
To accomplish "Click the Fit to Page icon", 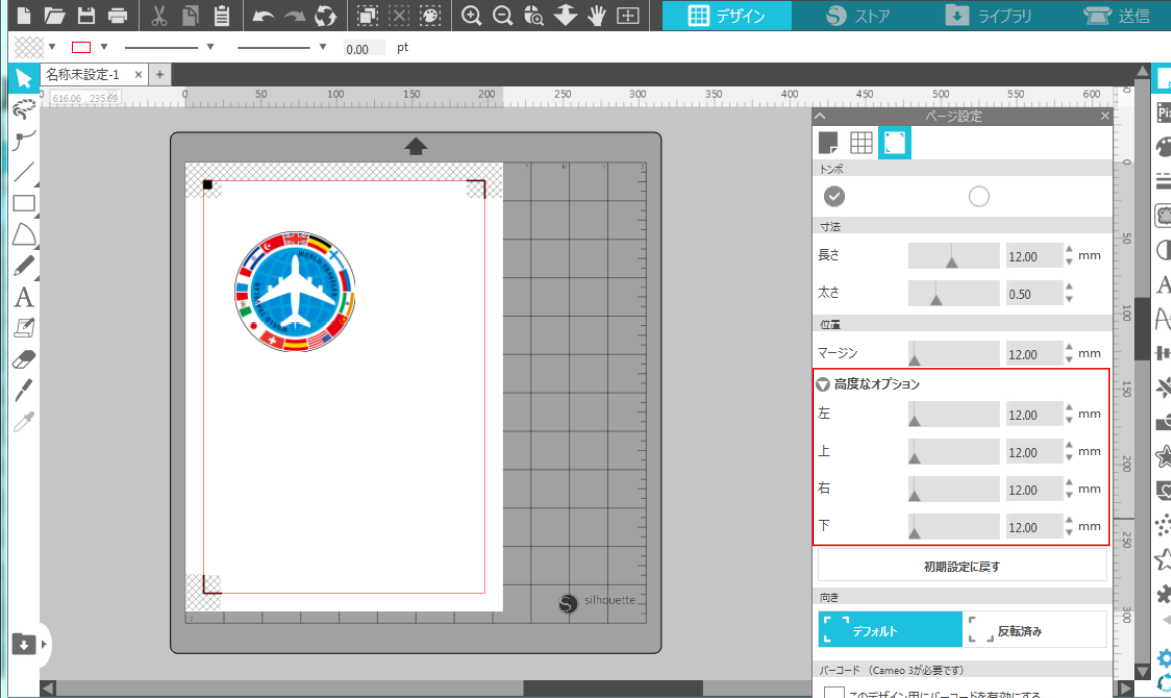I will (628, 15).
